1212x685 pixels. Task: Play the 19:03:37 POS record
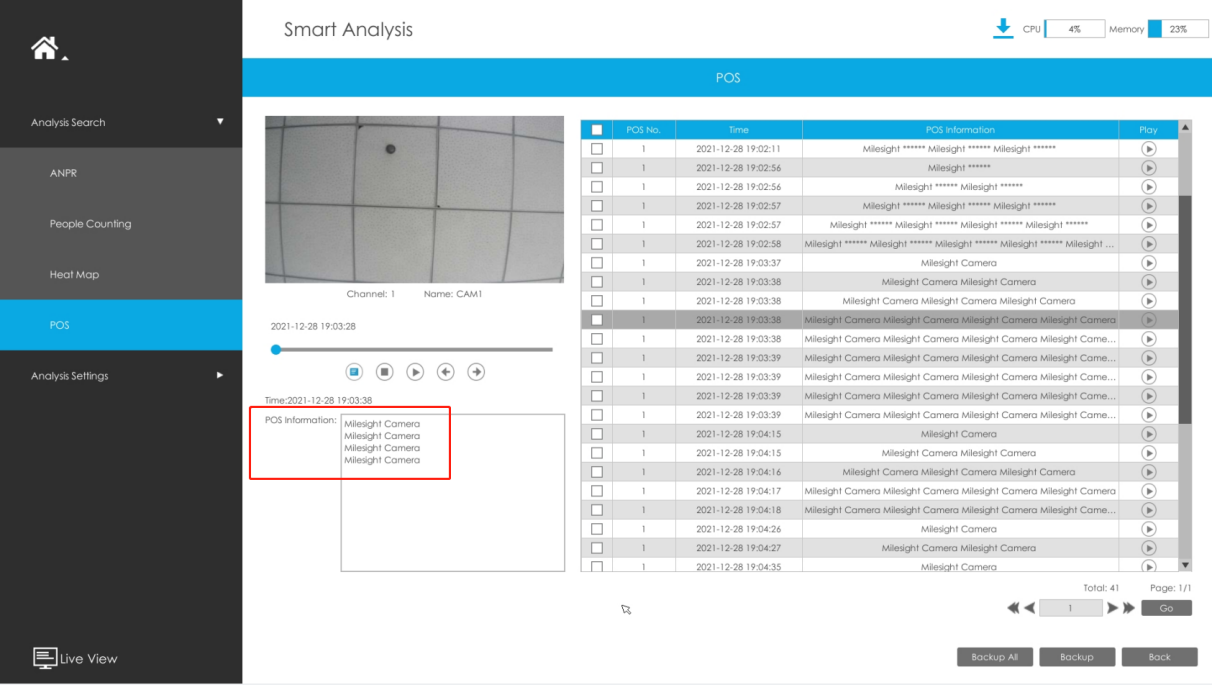click(x=1148, y=263)
